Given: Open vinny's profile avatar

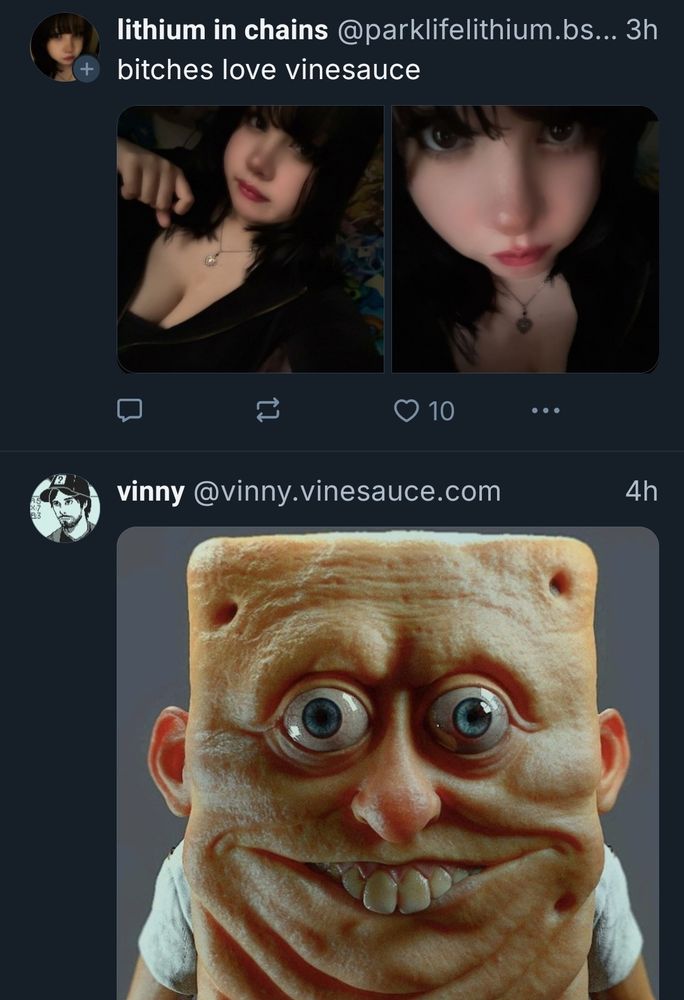Looking at the screenshot, I should (65, 508).
